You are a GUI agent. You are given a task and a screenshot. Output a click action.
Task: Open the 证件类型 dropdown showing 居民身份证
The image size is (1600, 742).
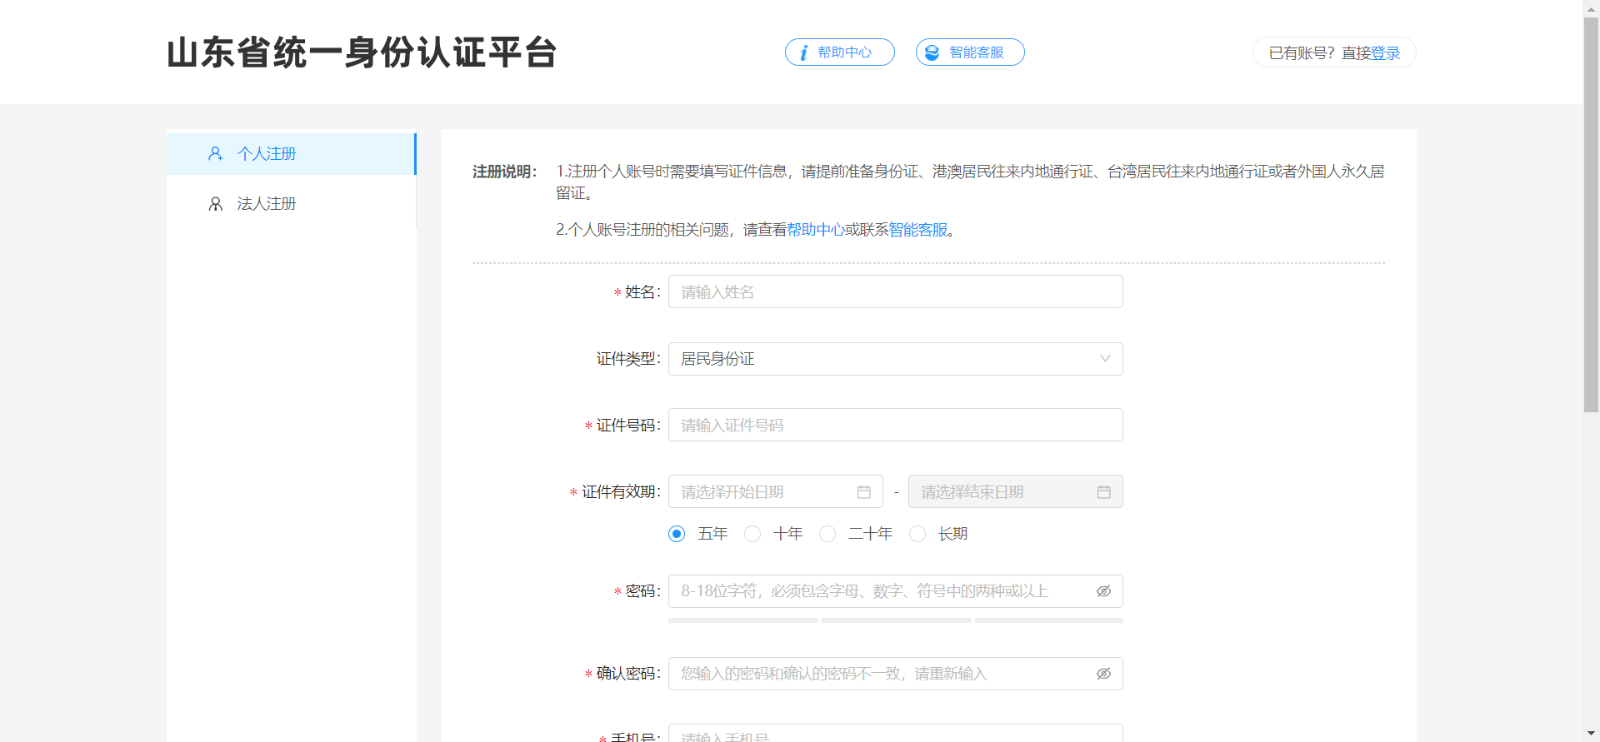point(895,359)
